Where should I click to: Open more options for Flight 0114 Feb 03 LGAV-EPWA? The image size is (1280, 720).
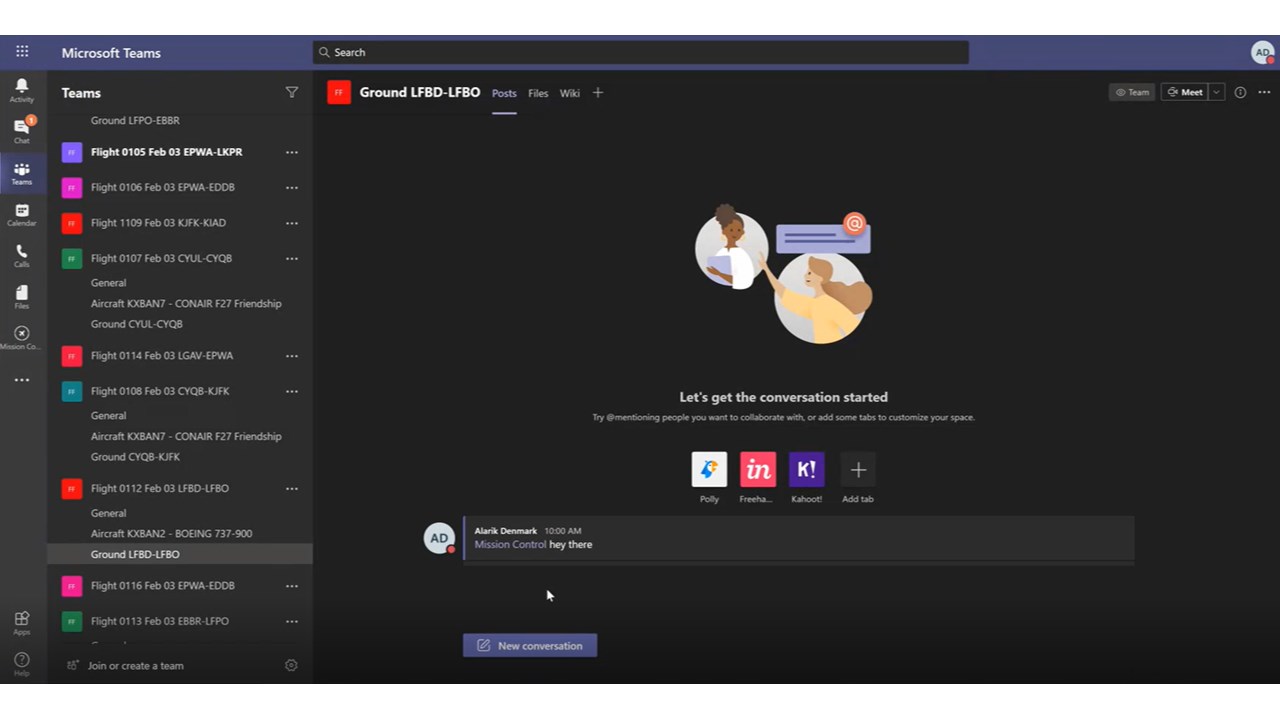[x=292, y=355]
